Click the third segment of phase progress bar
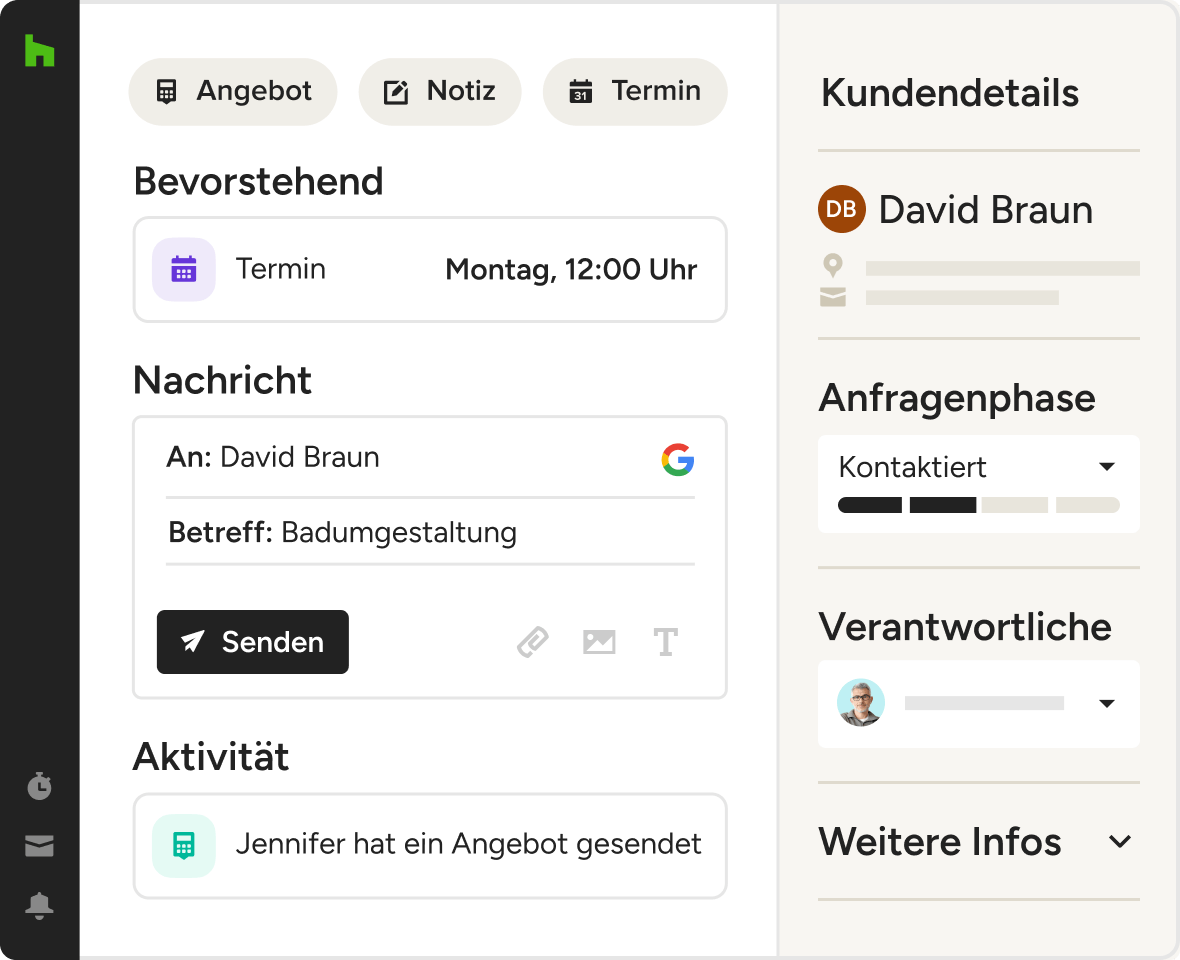 [x=1014, y=505]
